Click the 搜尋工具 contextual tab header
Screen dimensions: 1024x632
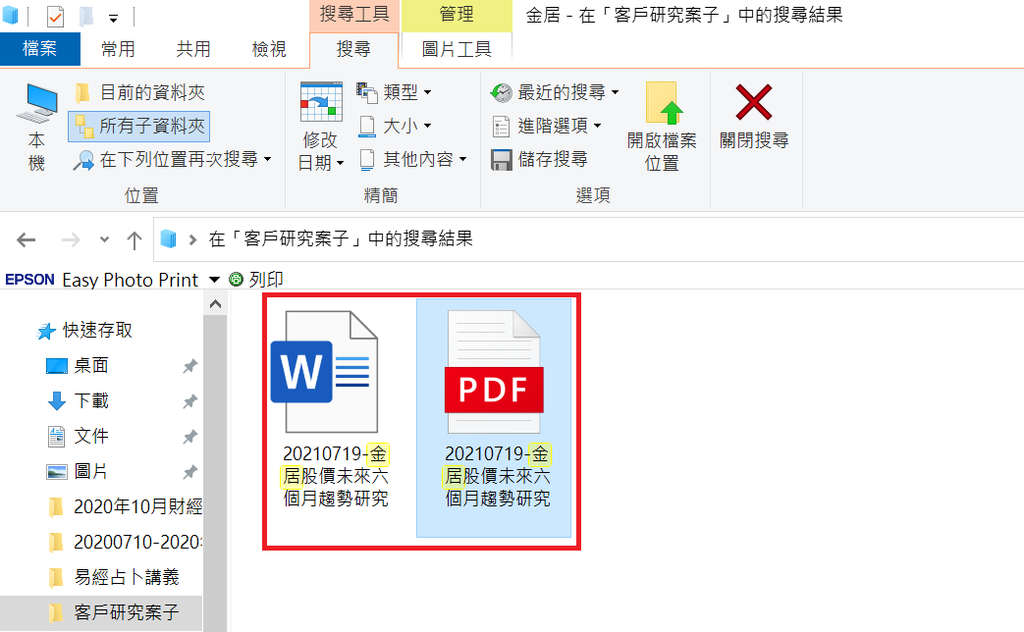pos(355,14)
